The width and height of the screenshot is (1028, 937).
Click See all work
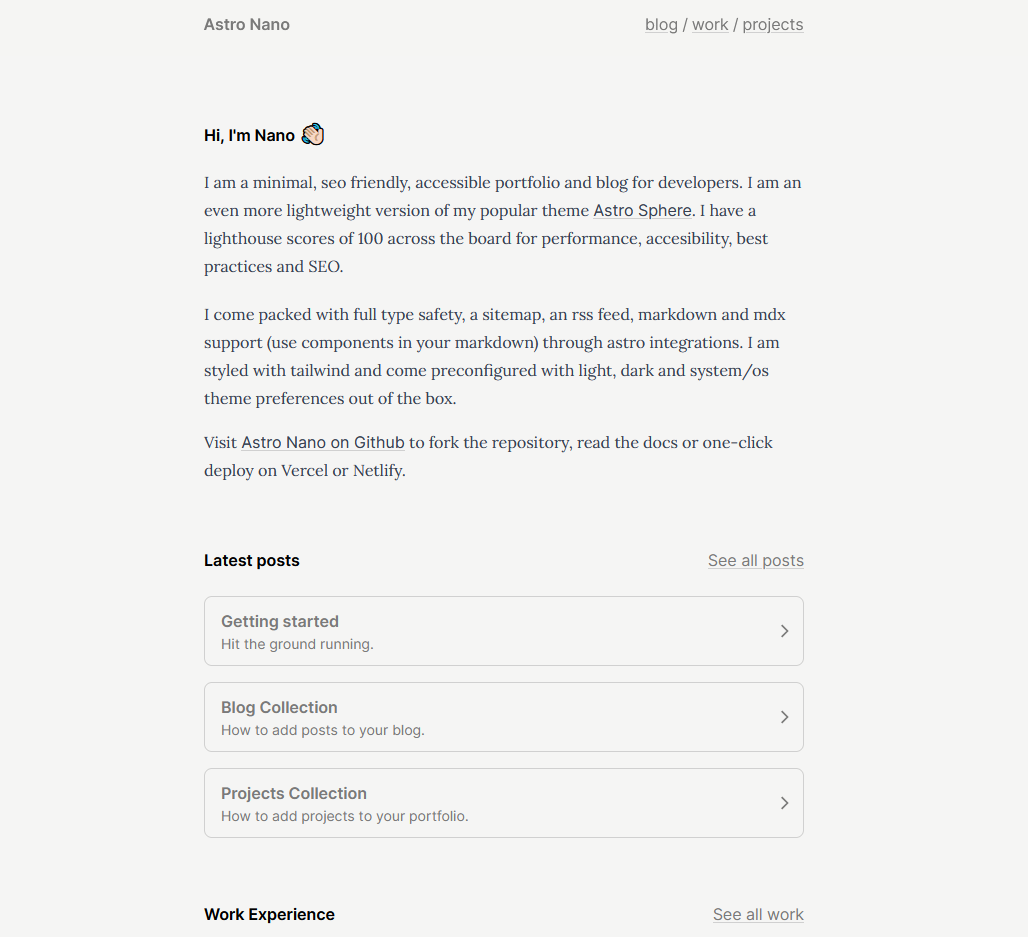tap(758, 915)
